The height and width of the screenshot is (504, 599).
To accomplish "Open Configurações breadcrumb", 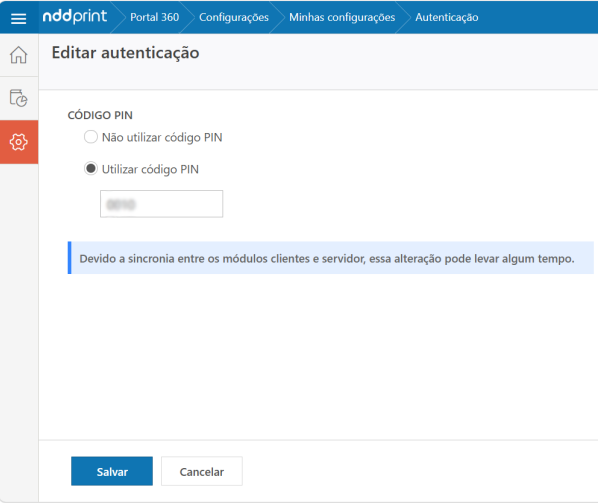I will (234, 17).
